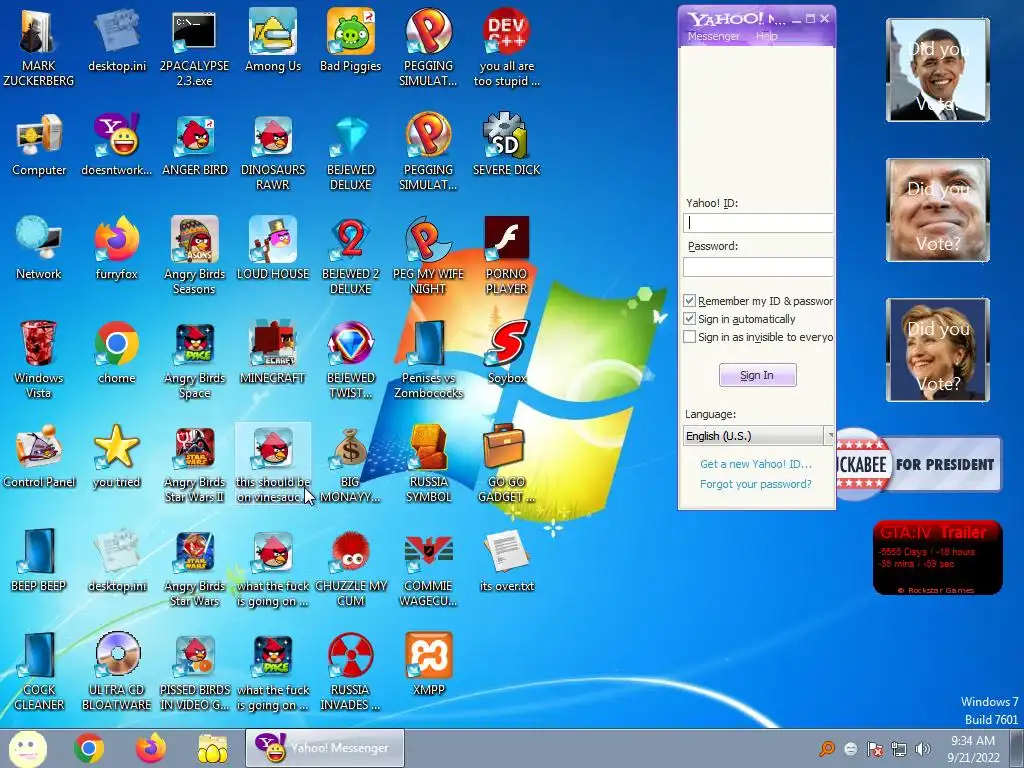Open the DEV C++ you all are icon
The image size is (1024, 768).
[507, 48]
